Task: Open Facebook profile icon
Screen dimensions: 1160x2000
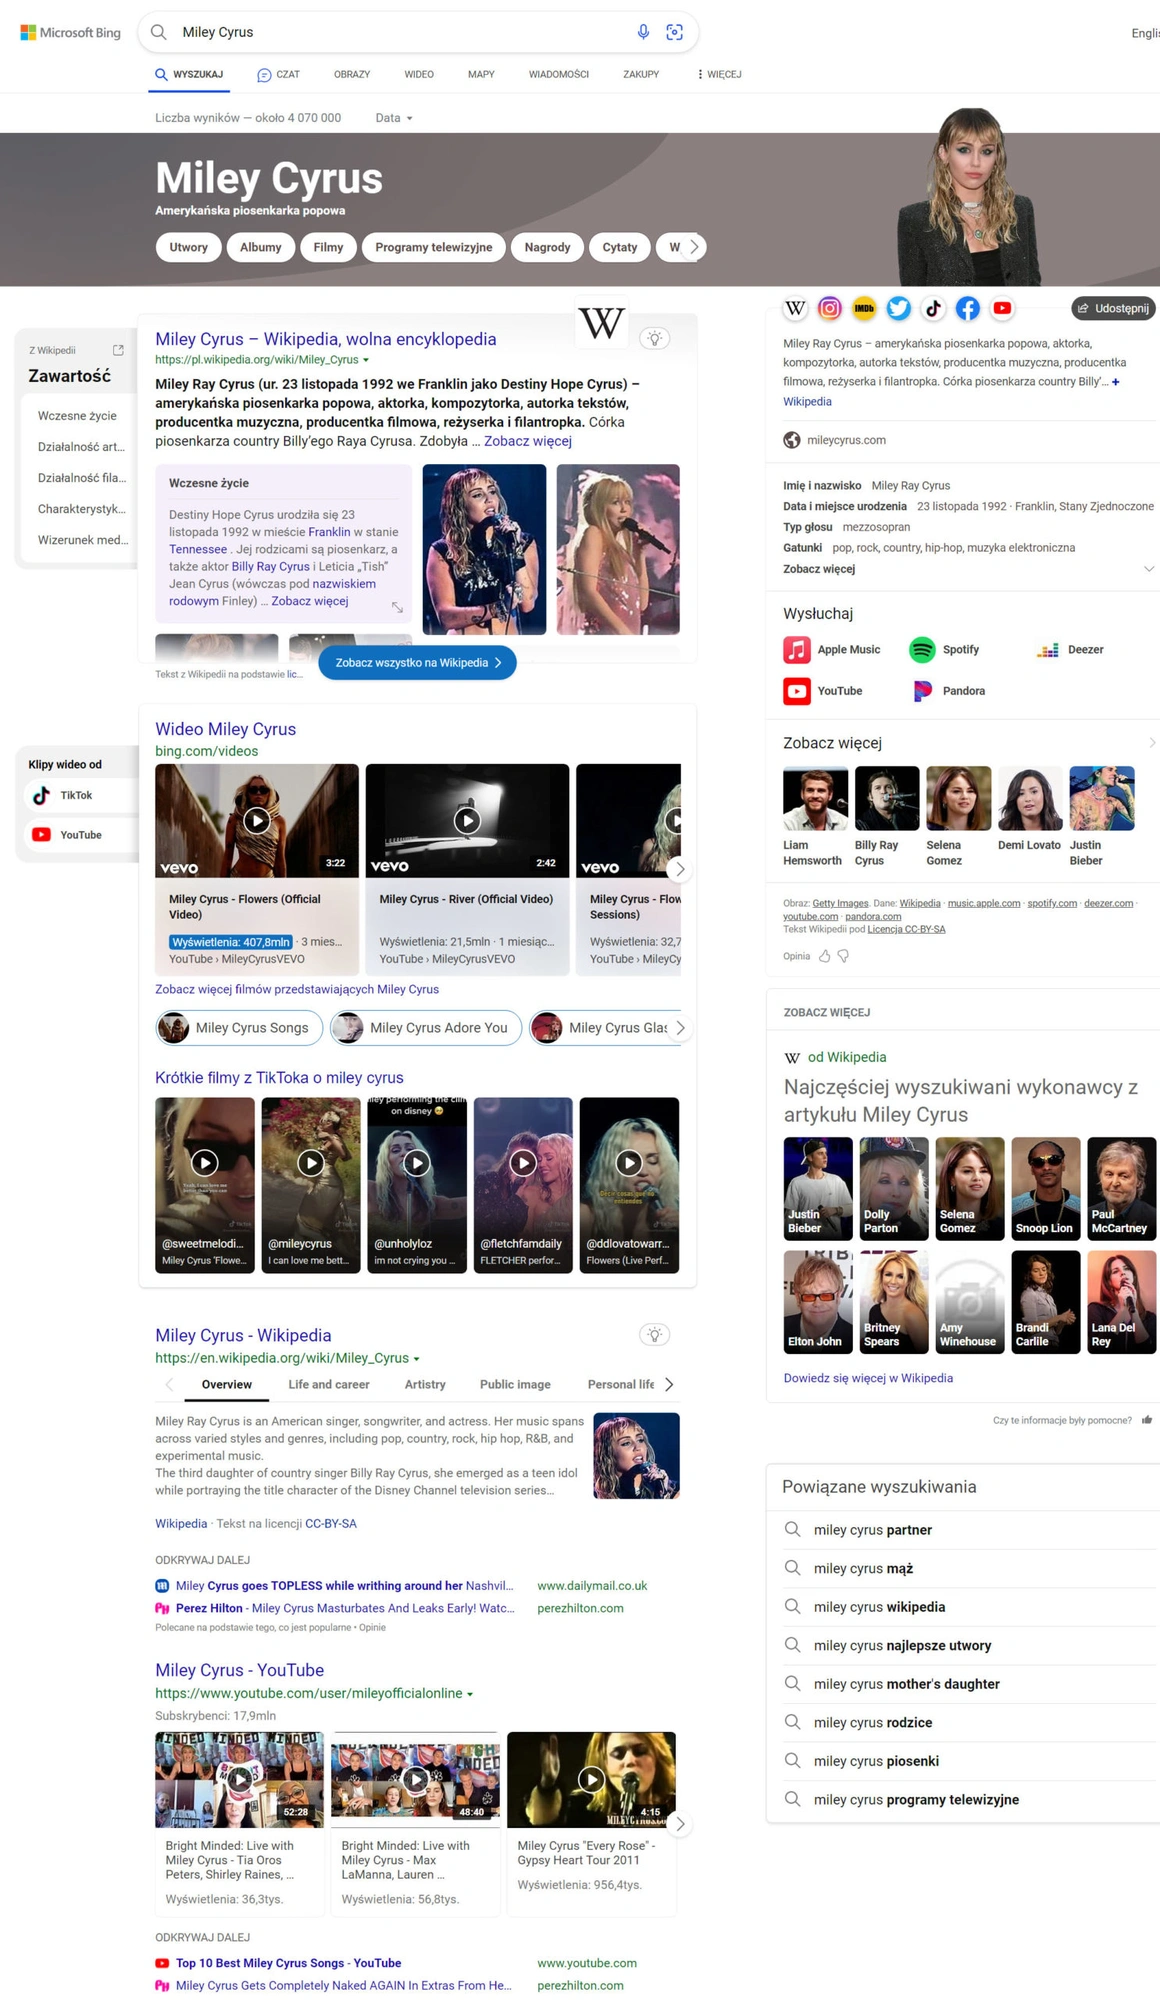Action: (968, 308)
